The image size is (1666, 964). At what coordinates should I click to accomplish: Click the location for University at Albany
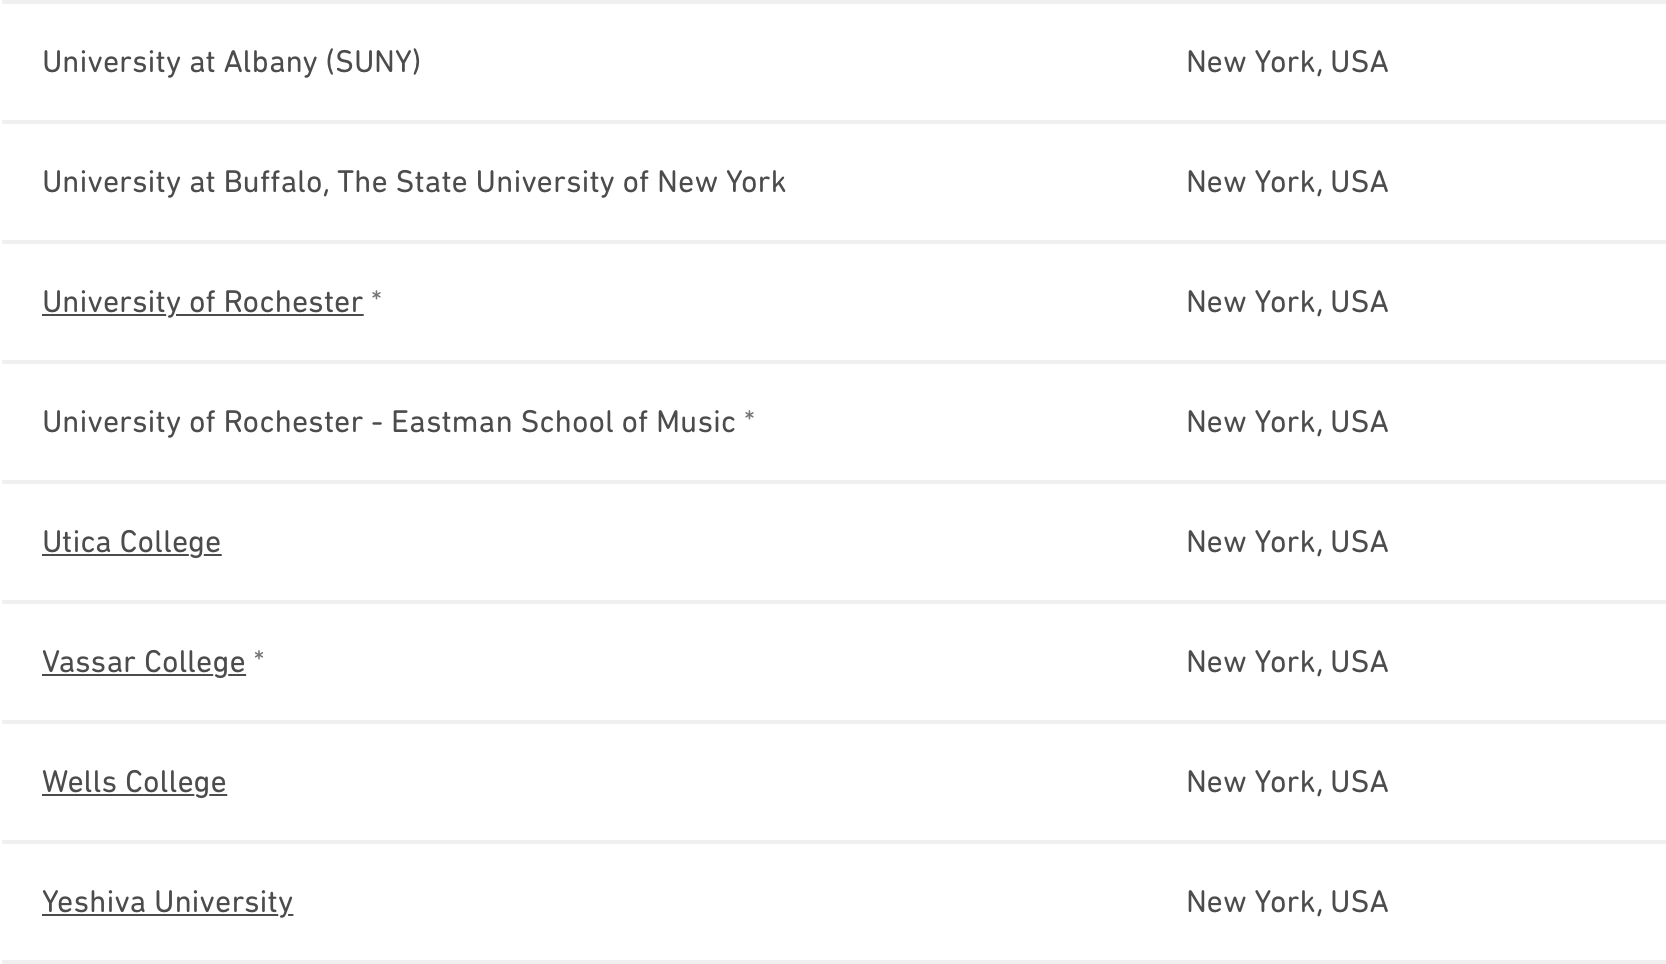[1287, 62]
